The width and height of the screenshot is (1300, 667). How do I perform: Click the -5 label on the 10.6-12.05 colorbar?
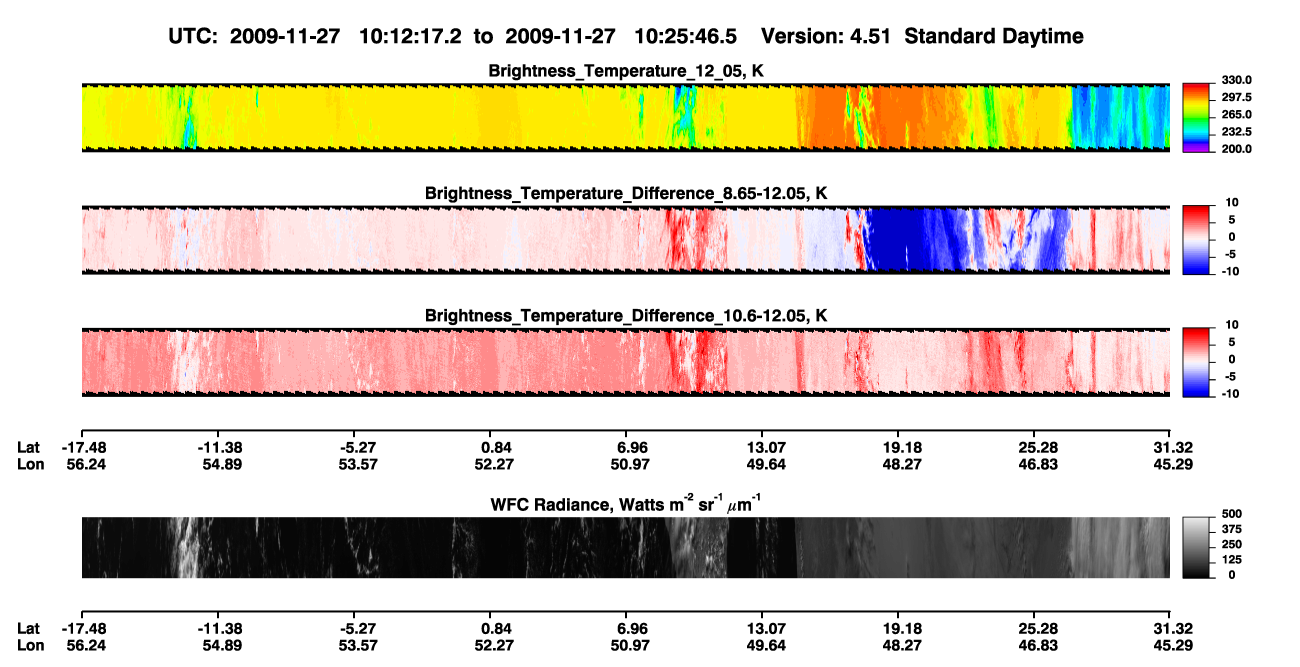tap(1233, 377)
